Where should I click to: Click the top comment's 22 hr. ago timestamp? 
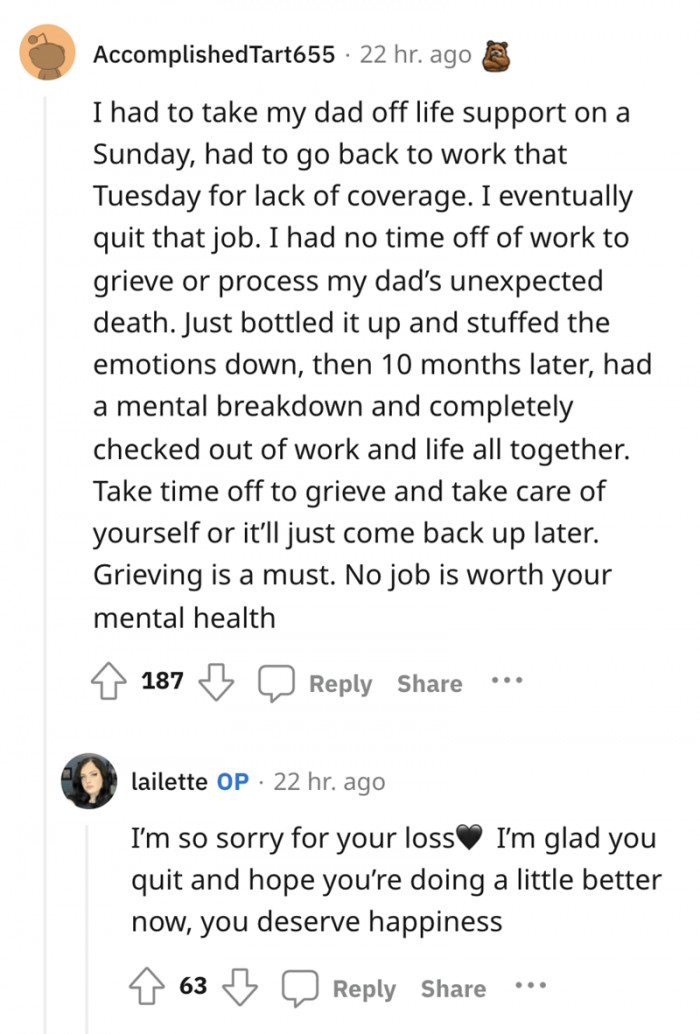pos(415,55)
